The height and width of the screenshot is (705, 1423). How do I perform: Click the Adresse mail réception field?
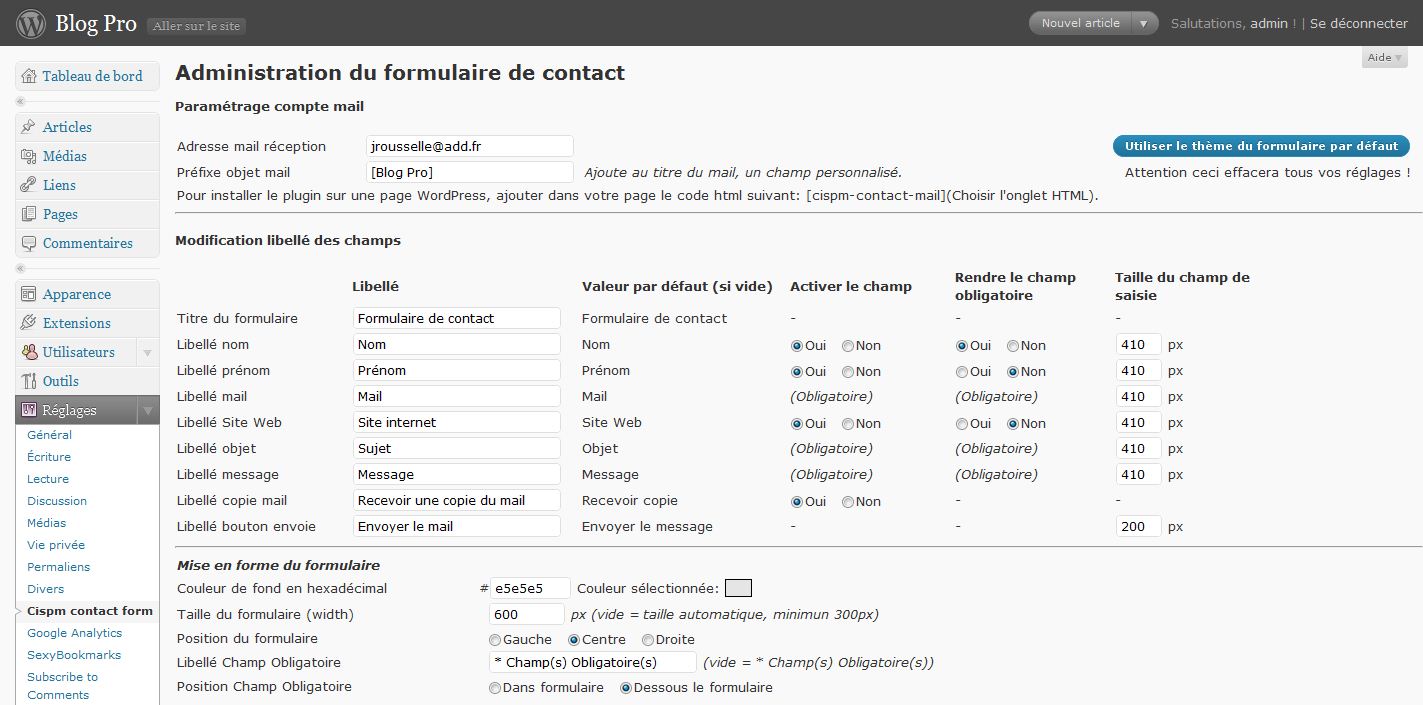(x=469, y=146)
